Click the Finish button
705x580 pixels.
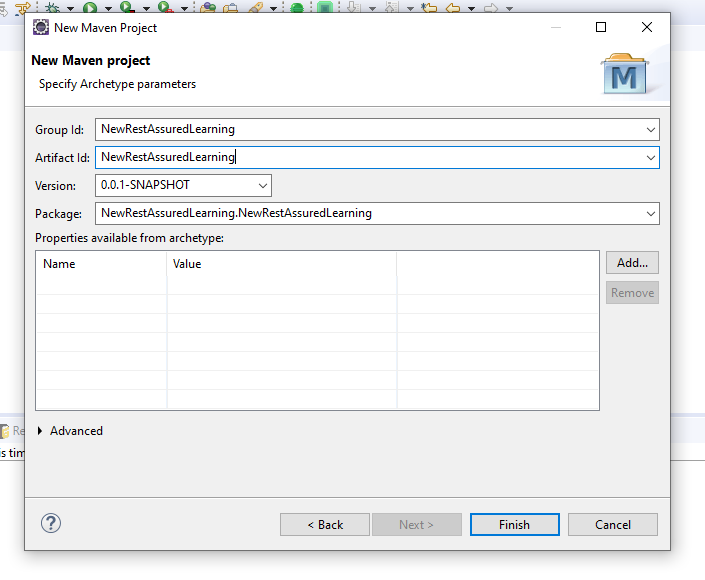coord(515,524)
